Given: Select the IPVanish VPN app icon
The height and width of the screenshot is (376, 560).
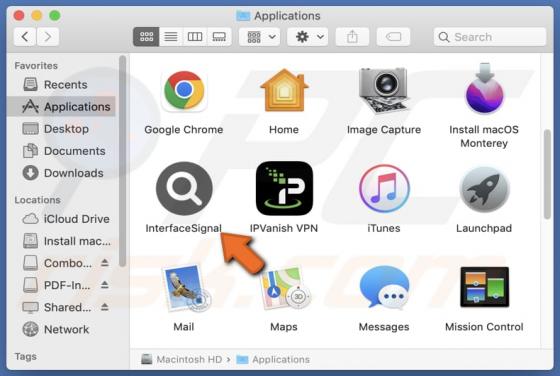Looking at the screenshot, I should 284,189.
